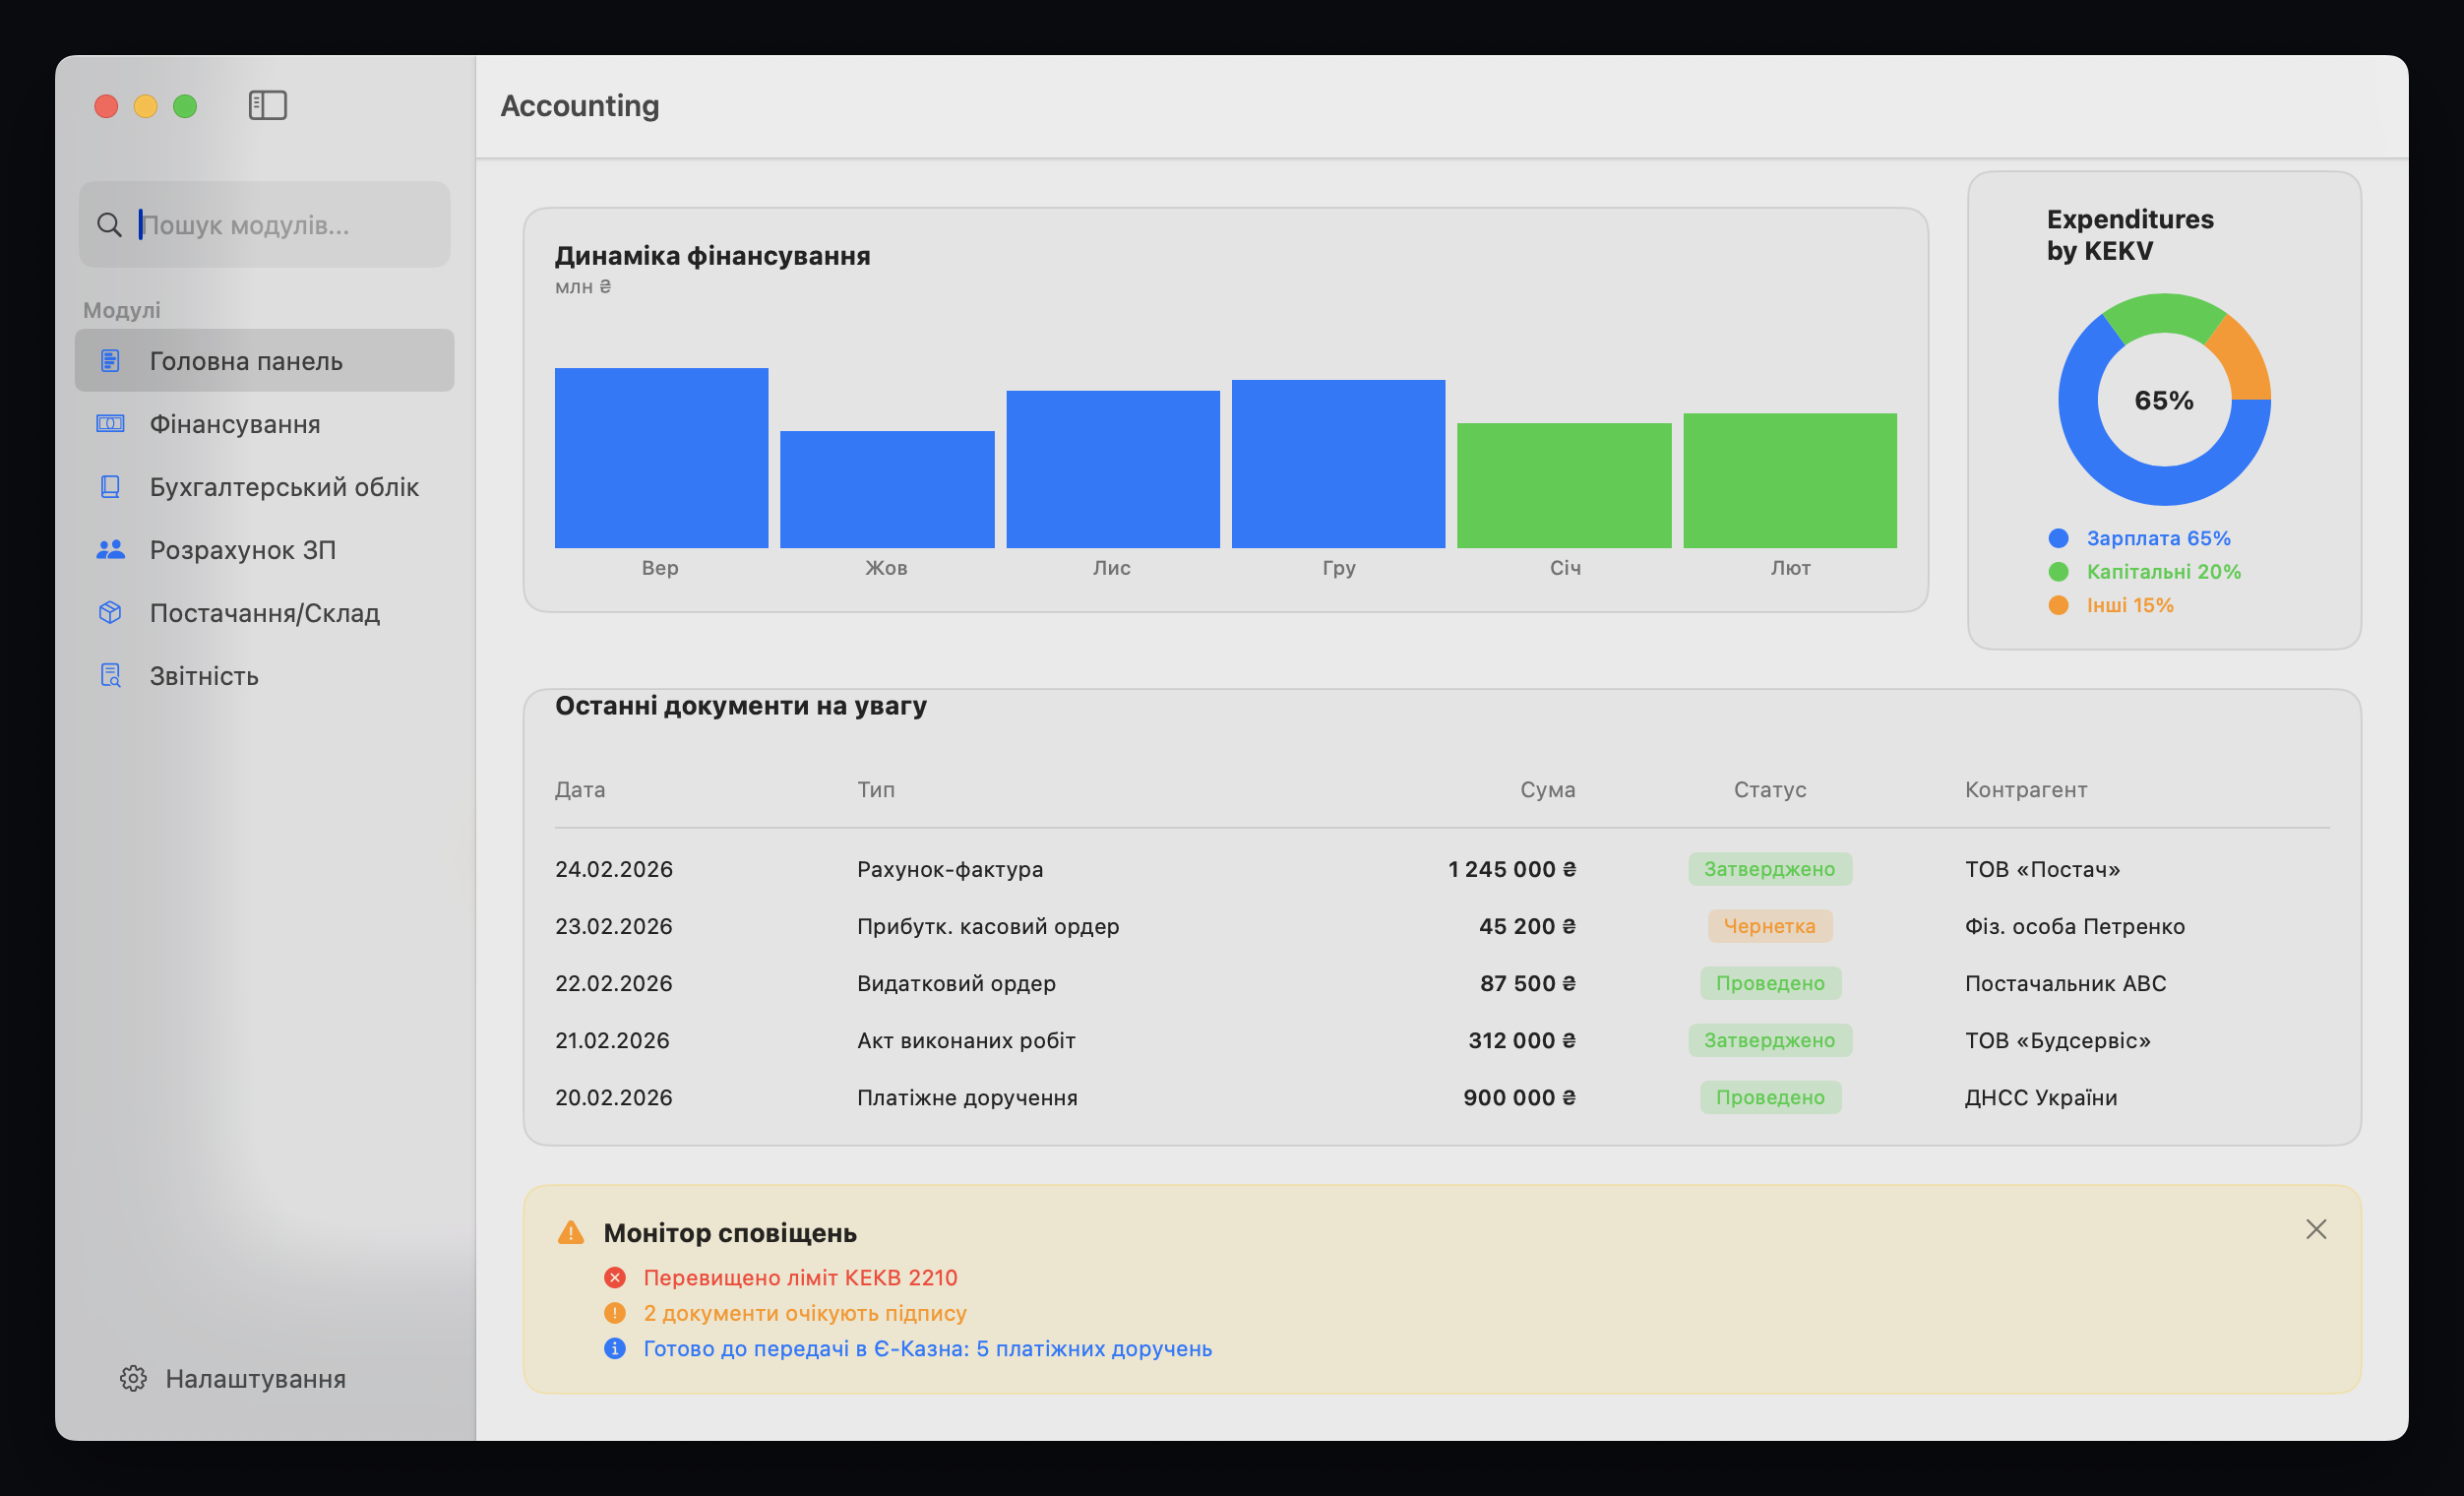Toggle the sidebar visibility icon

pos(267,105)
